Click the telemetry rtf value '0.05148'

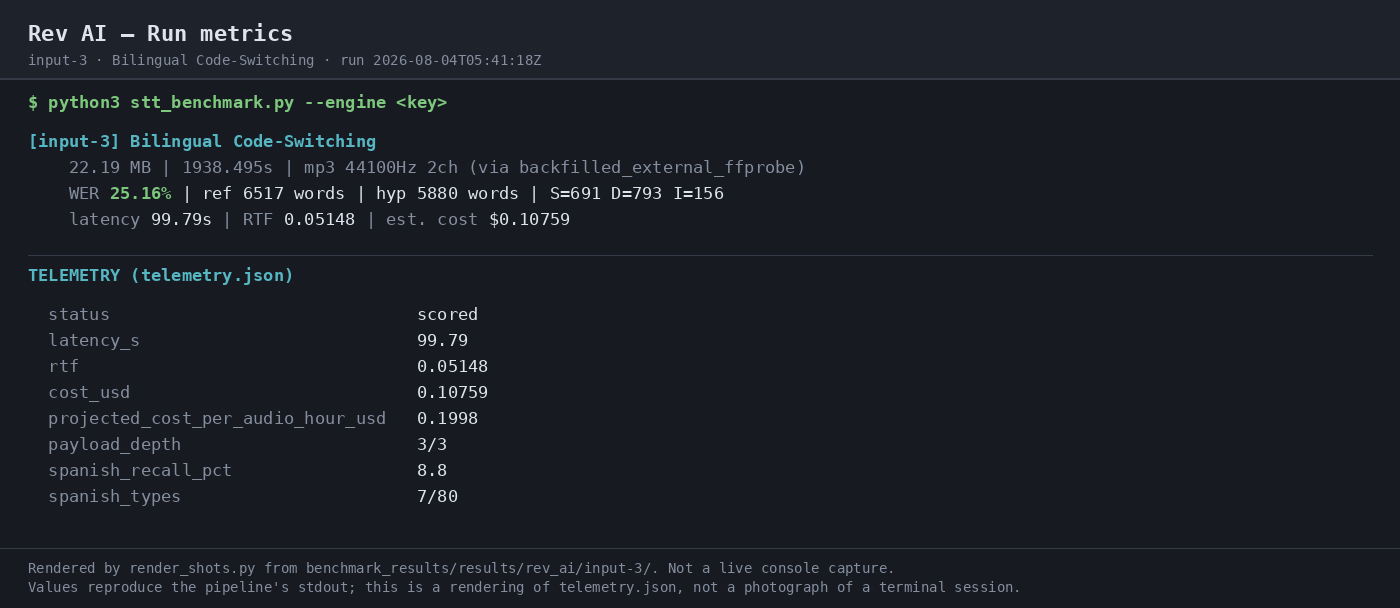tap(452, 367)
